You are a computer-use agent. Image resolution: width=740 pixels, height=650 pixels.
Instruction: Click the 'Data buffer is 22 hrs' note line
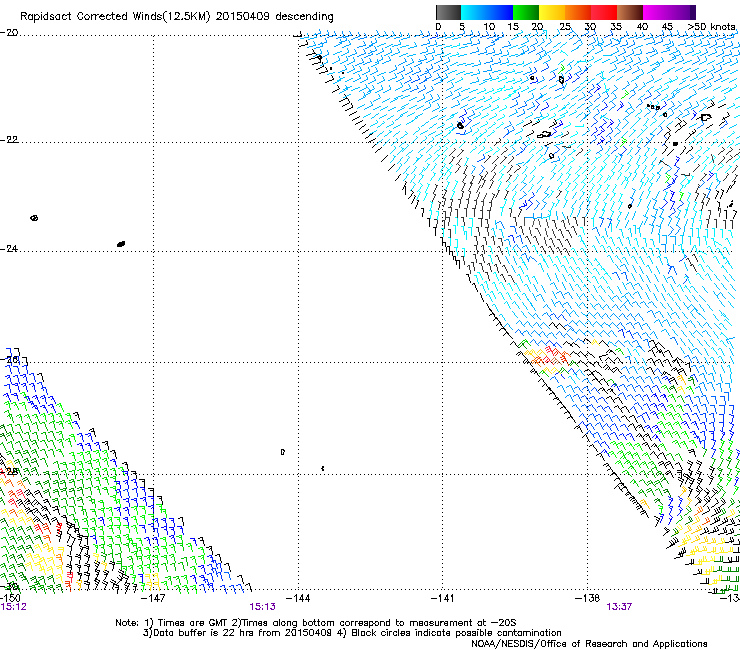[x=352, y=633]
